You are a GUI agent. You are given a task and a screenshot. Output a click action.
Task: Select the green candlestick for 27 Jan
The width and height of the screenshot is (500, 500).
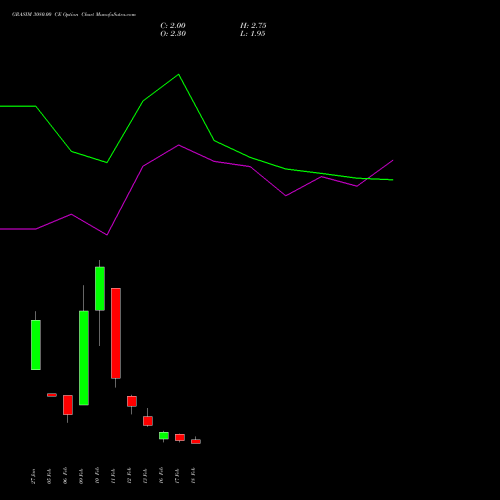[x=36, y=345]
